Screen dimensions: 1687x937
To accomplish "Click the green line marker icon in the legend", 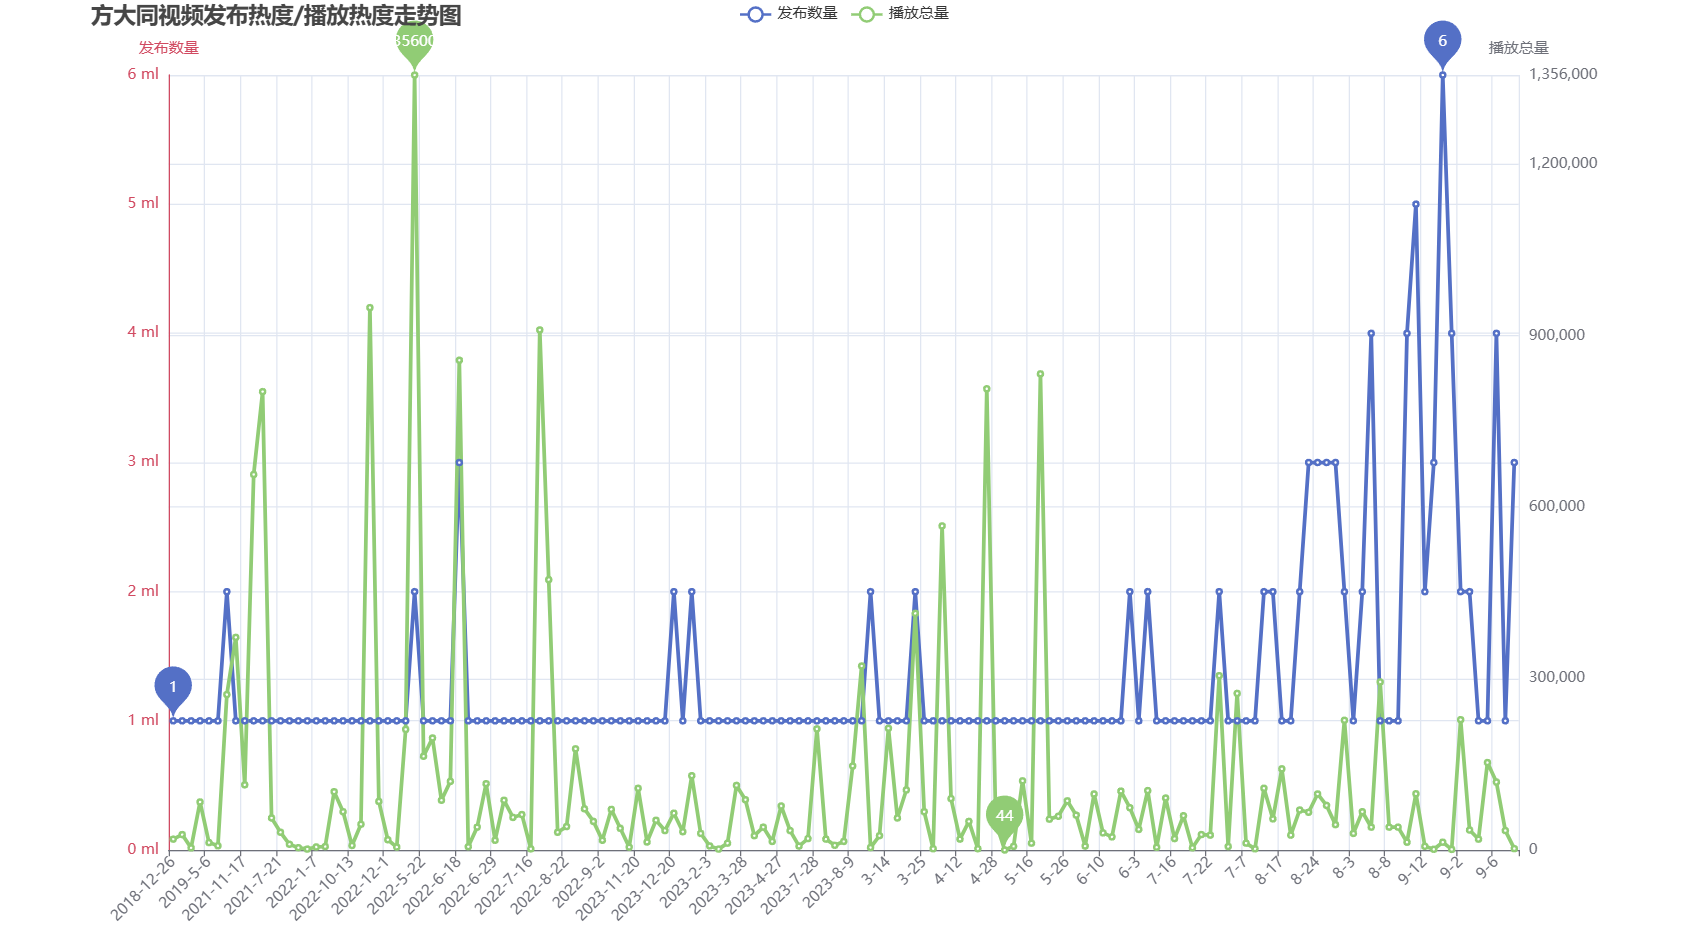I will (x=866, y=14).
